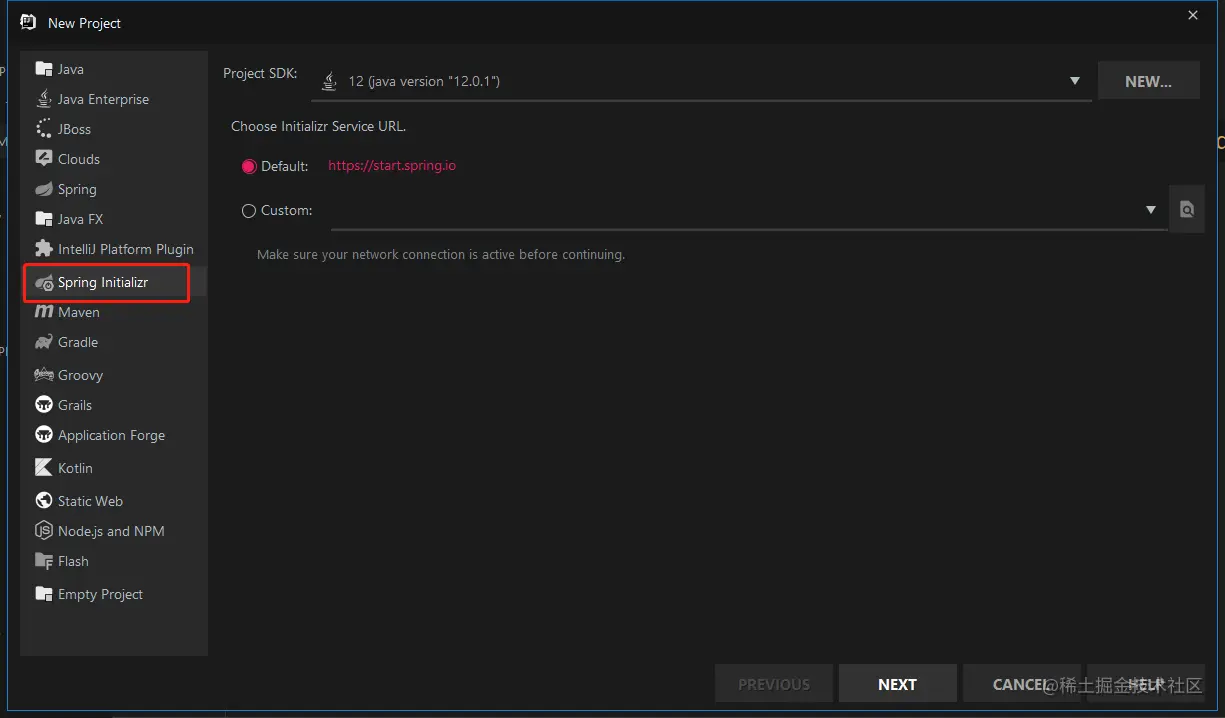Click the Flash folder icon
This screenshot has height=718, width=1225.
click(x=43, y=561)
